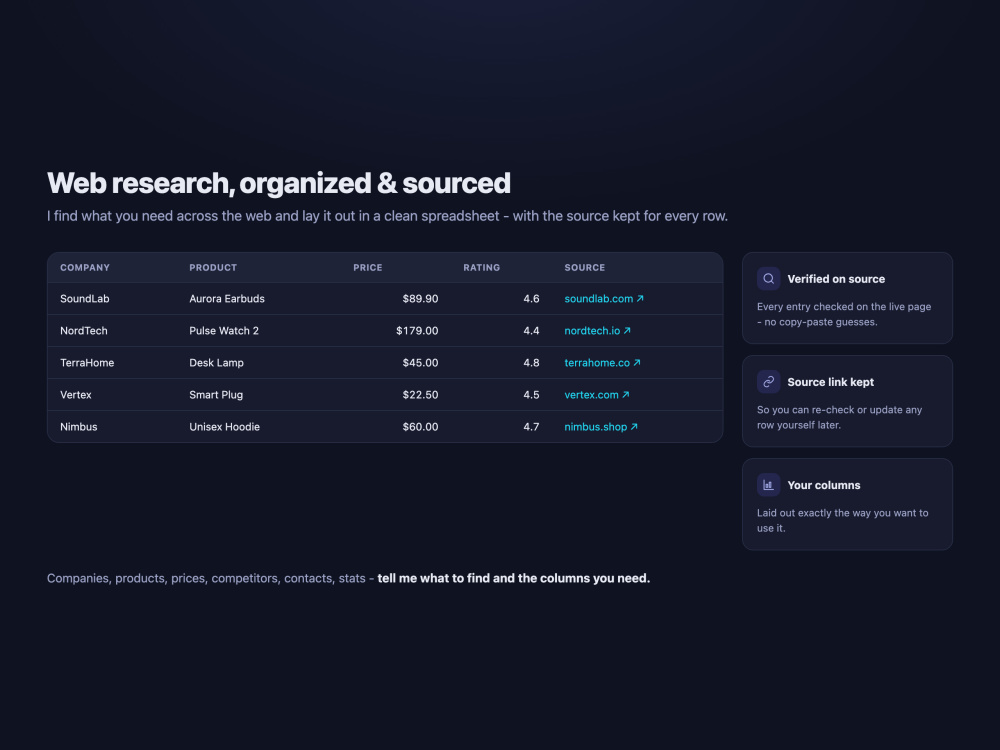Open the vertex.com source link
Image resolution: width=1000 pixels, height=750 pixels.
[597, 395]
